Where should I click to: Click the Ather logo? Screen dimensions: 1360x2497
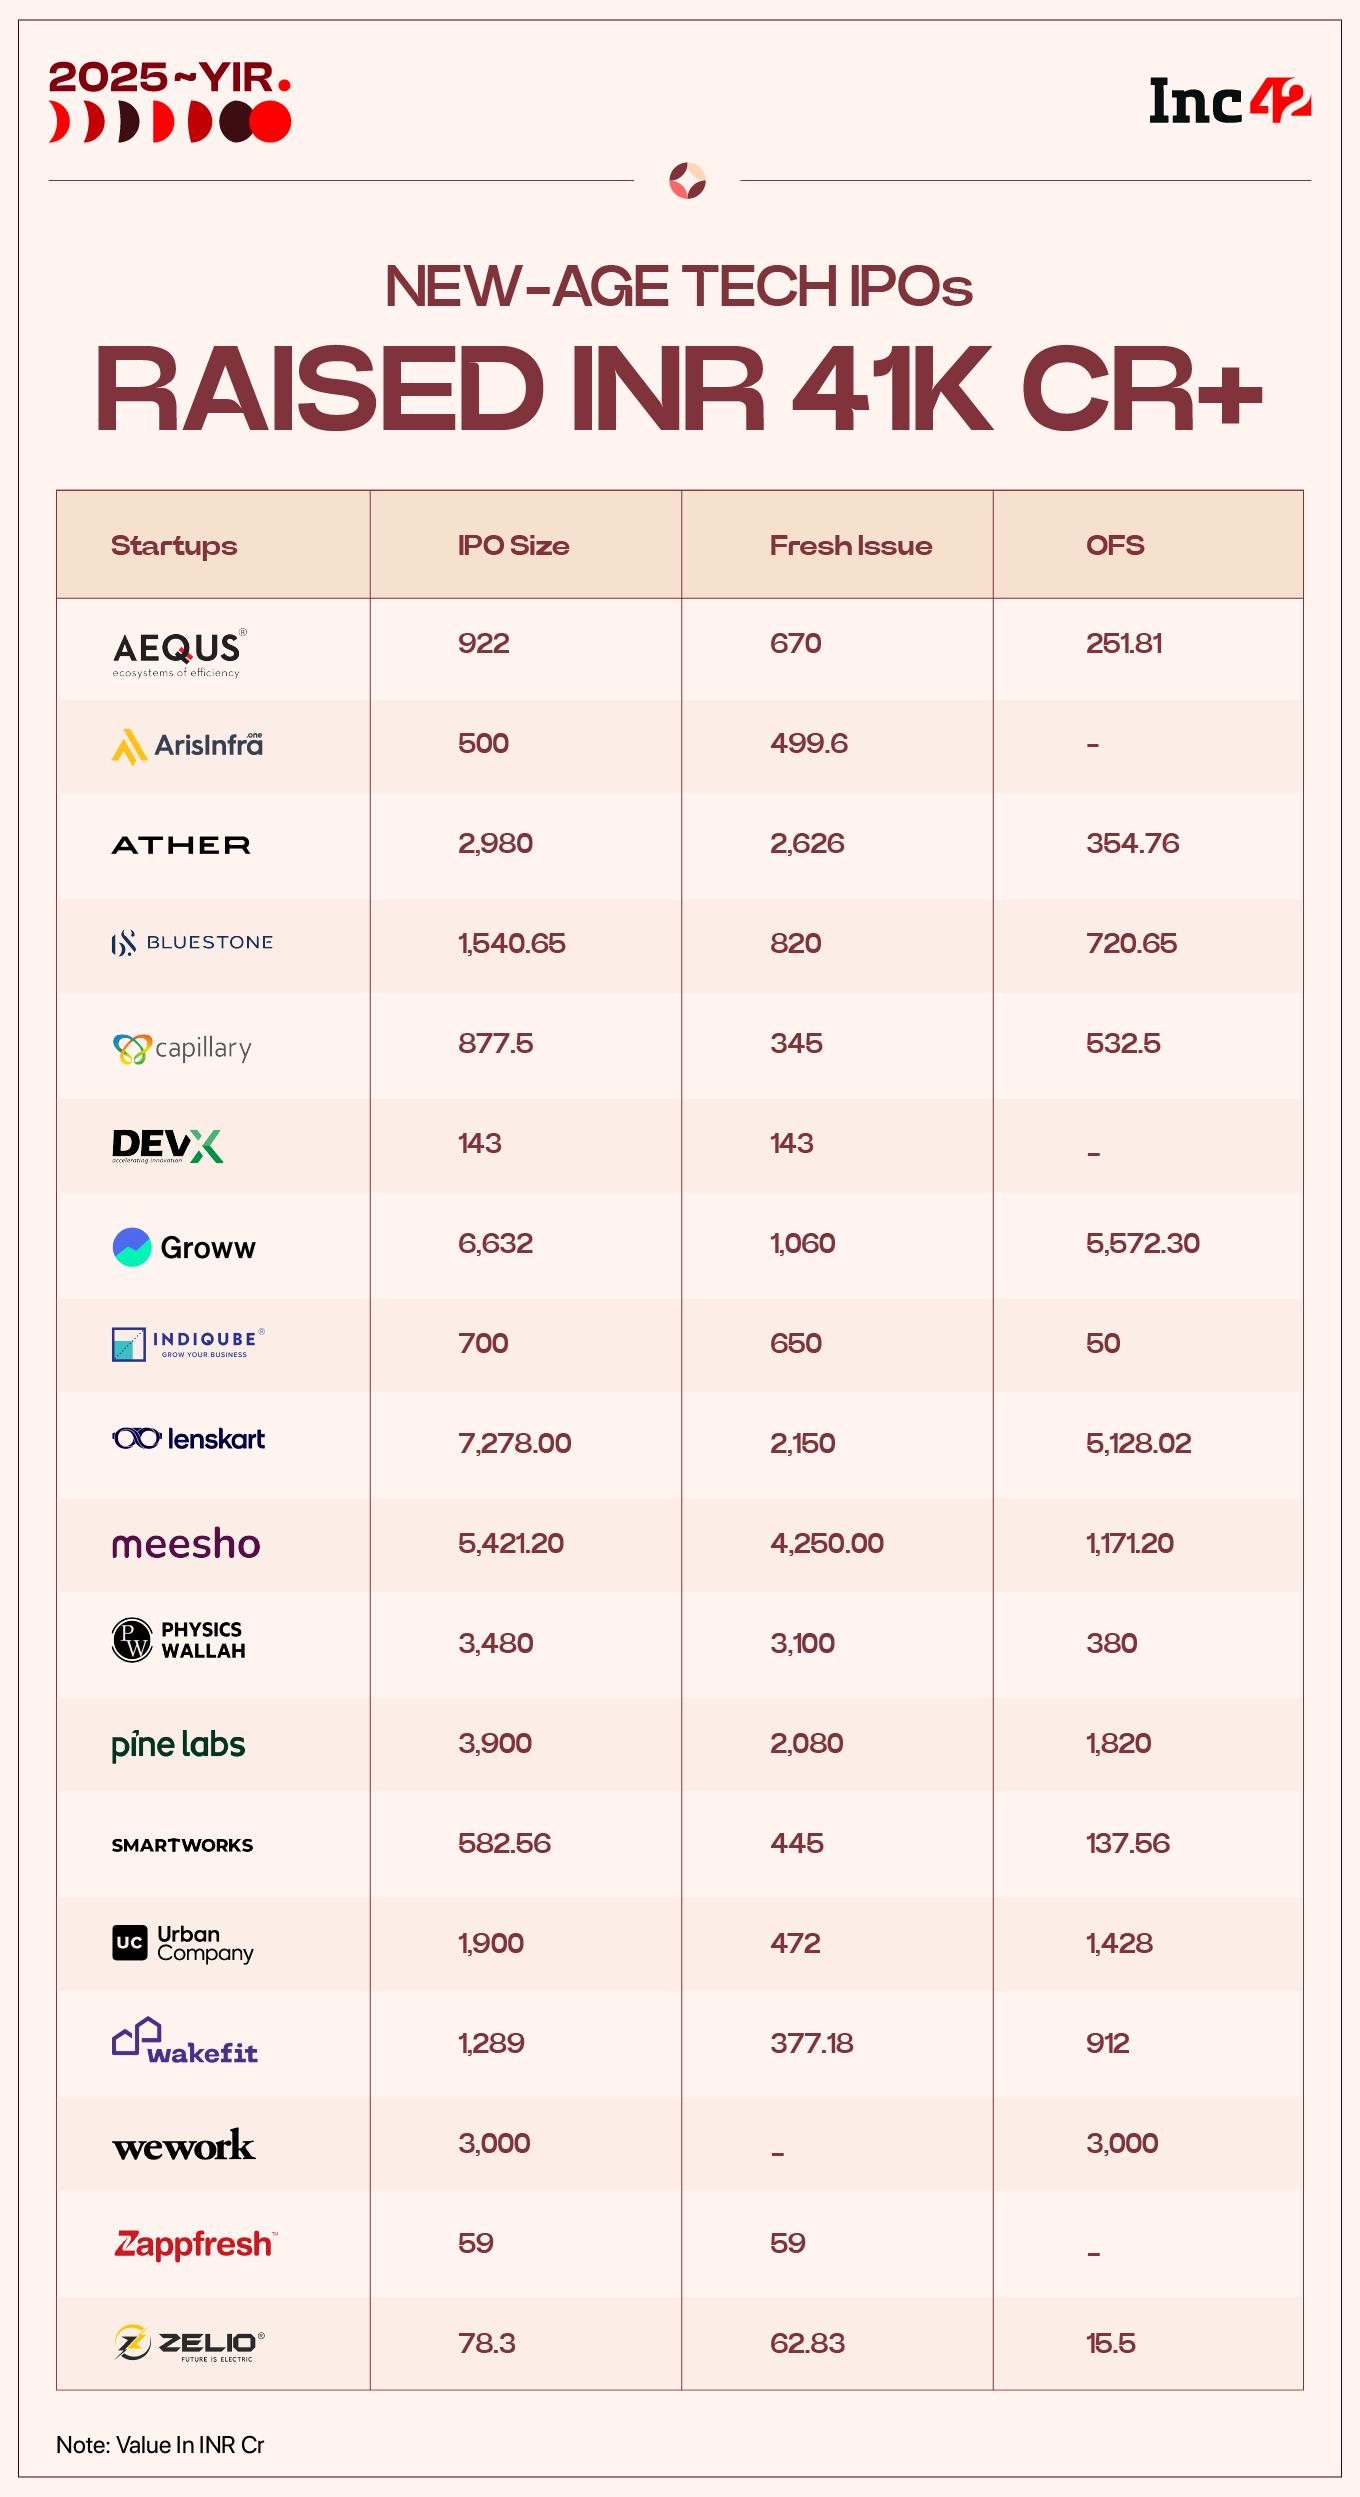click(x=181, y=845)
